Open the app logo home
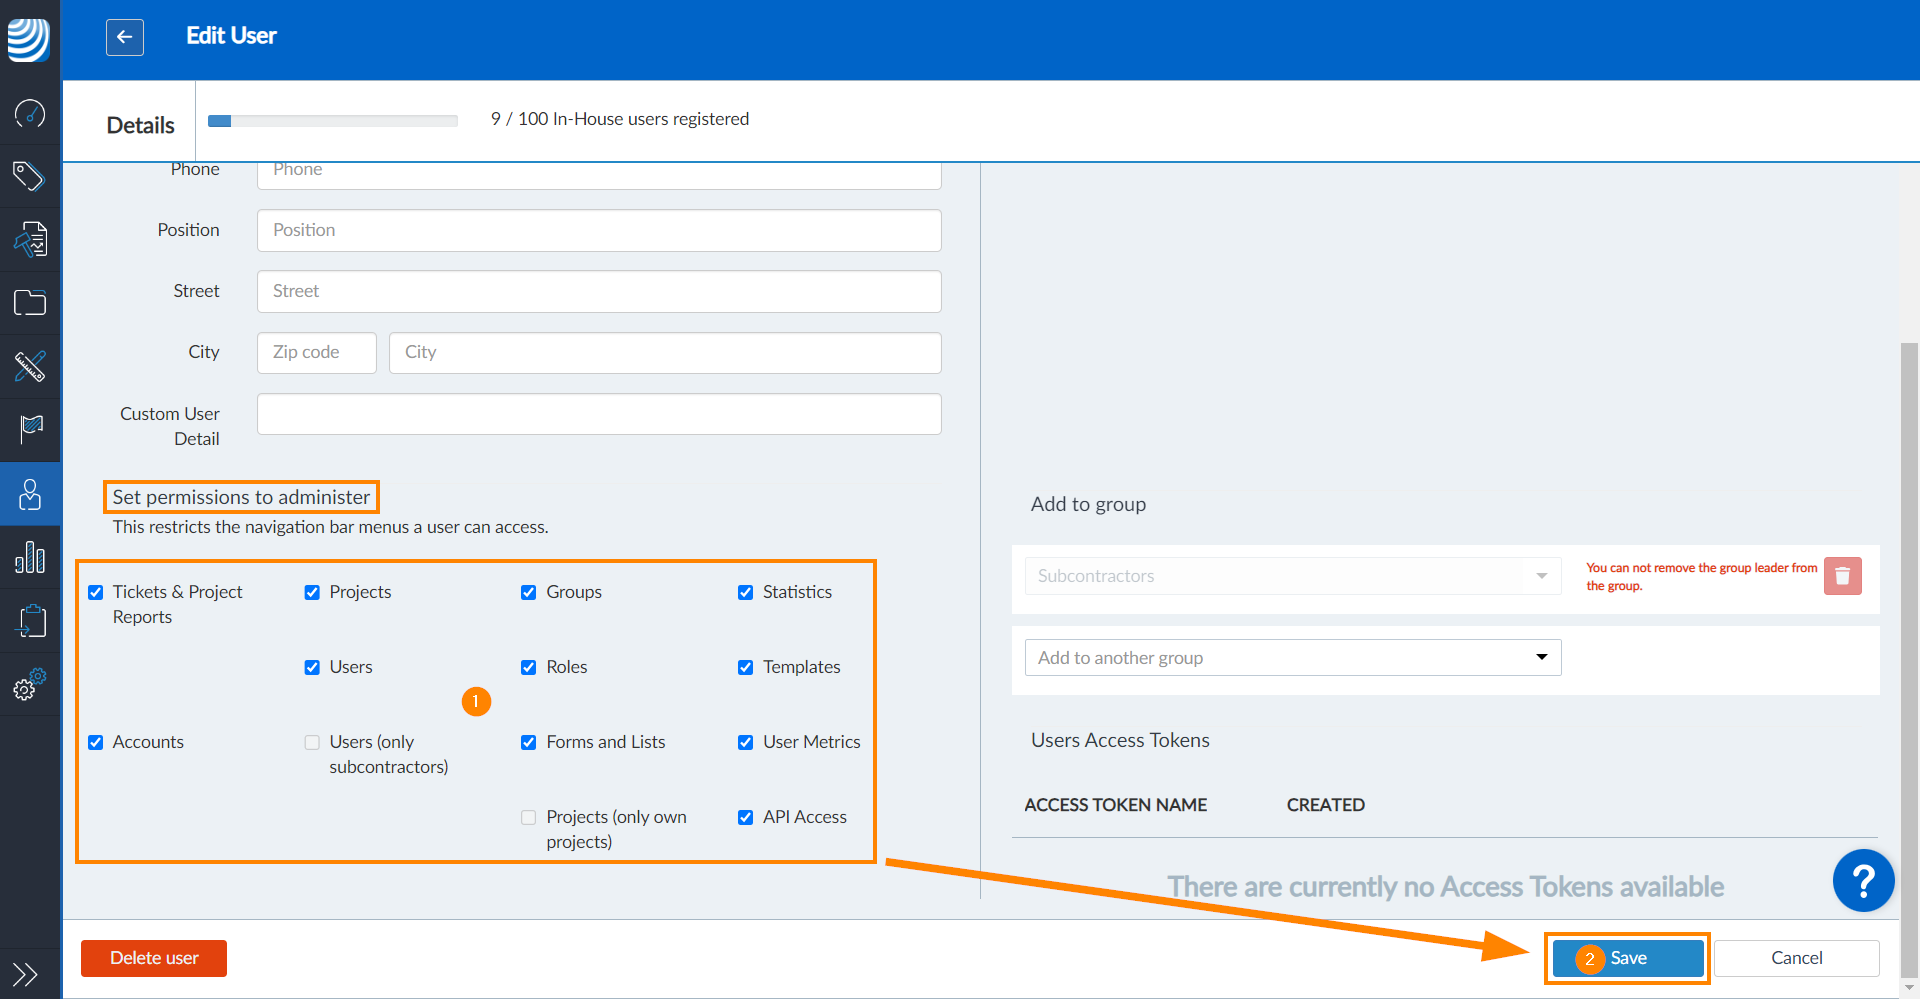 coord(29,40)
